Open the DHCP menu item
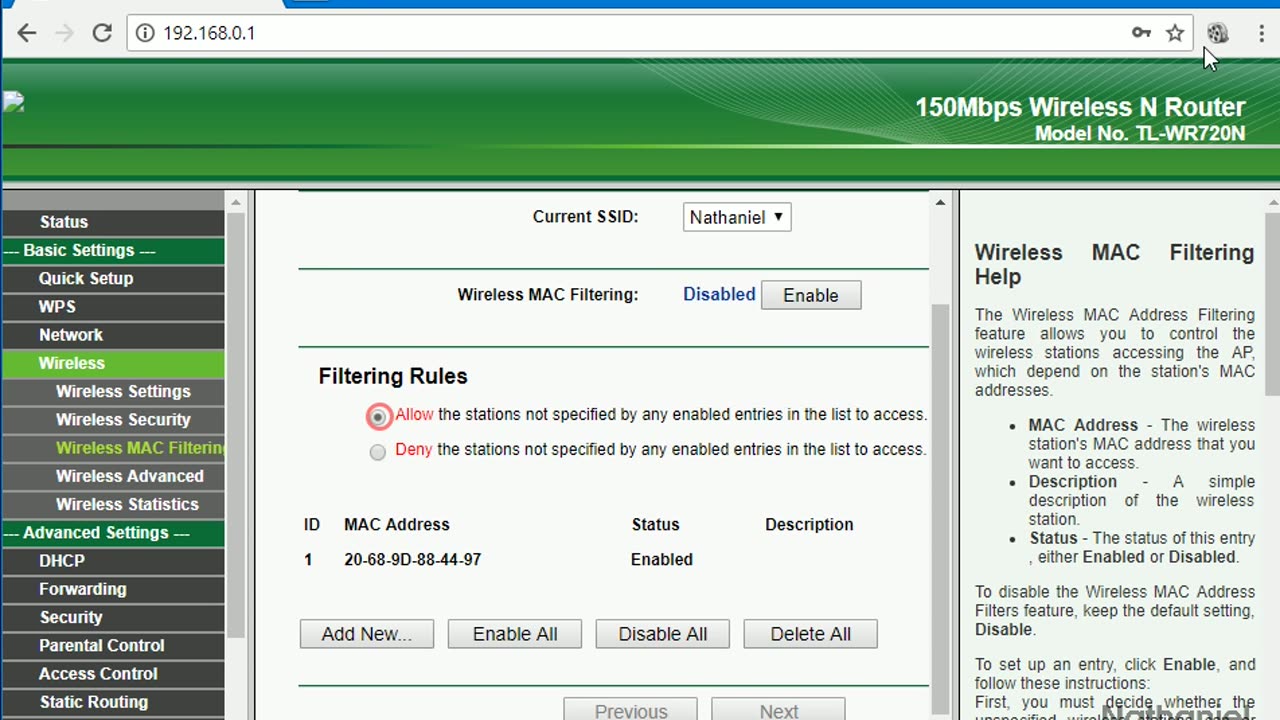 click(x=113, y=561)
